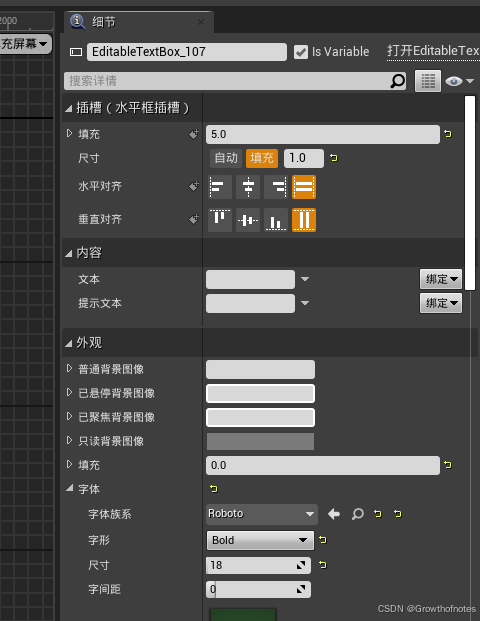Align horizontally to center
This screenshot has width=480, height=621.
click(248, 187)
